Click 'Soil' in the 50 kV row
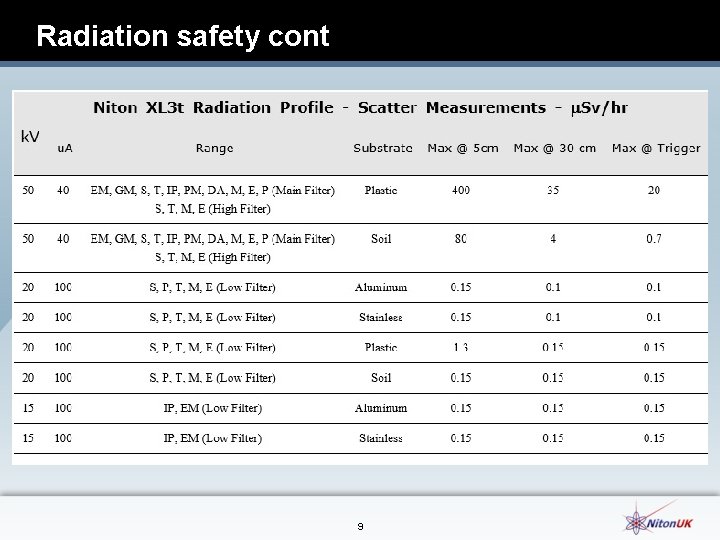 pyautogui.click(x=381, y=239)
